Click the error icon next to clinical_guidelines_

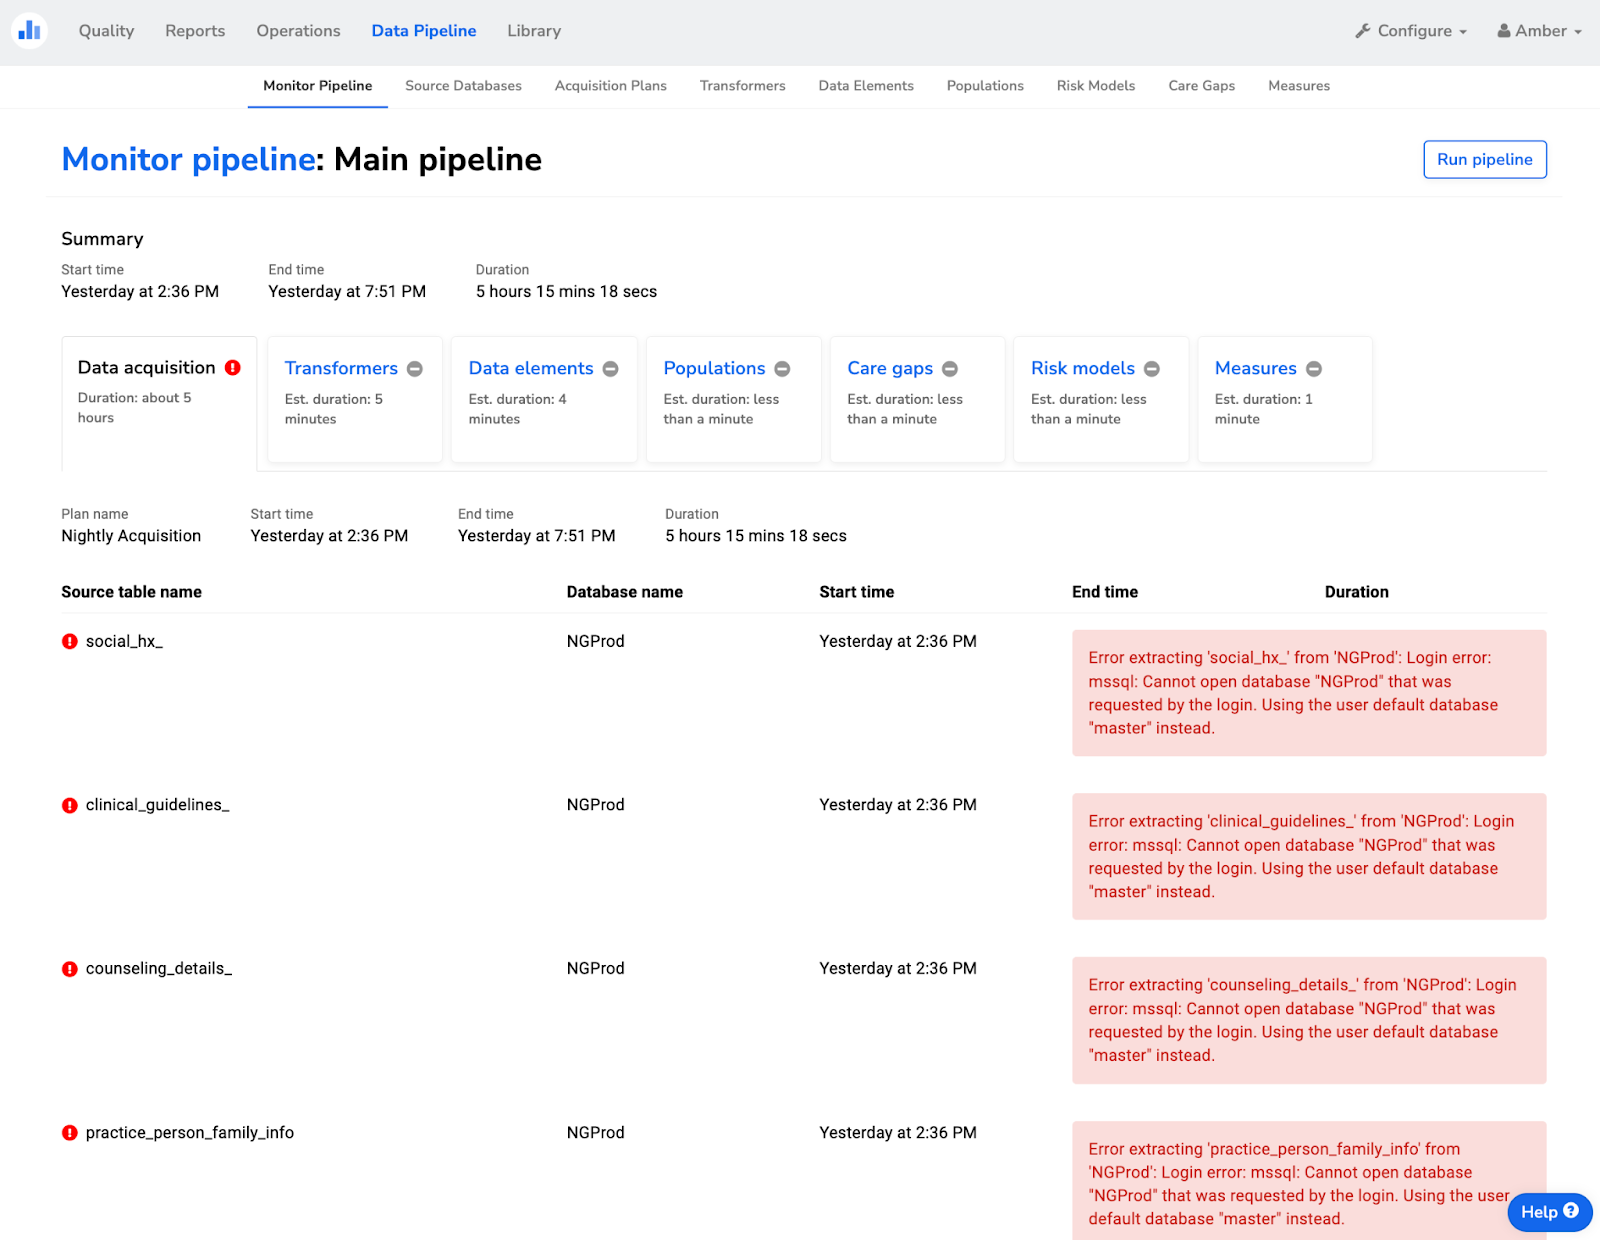click(70, 805)
